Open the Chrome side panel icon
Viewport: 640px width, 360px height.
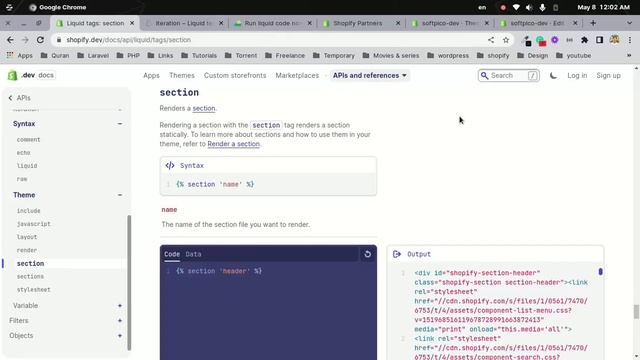click(x=599, y=40)
